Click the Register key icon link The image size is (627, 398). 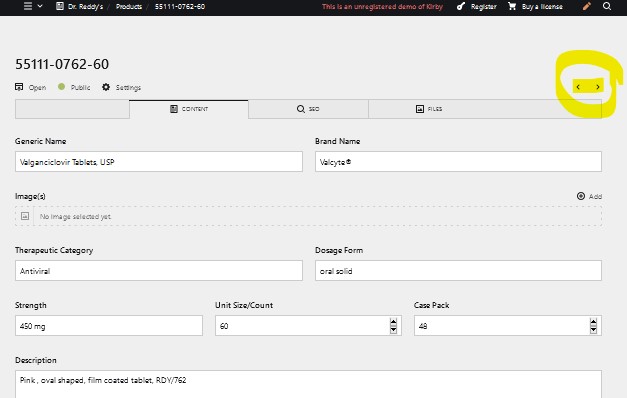pos(477,6)
